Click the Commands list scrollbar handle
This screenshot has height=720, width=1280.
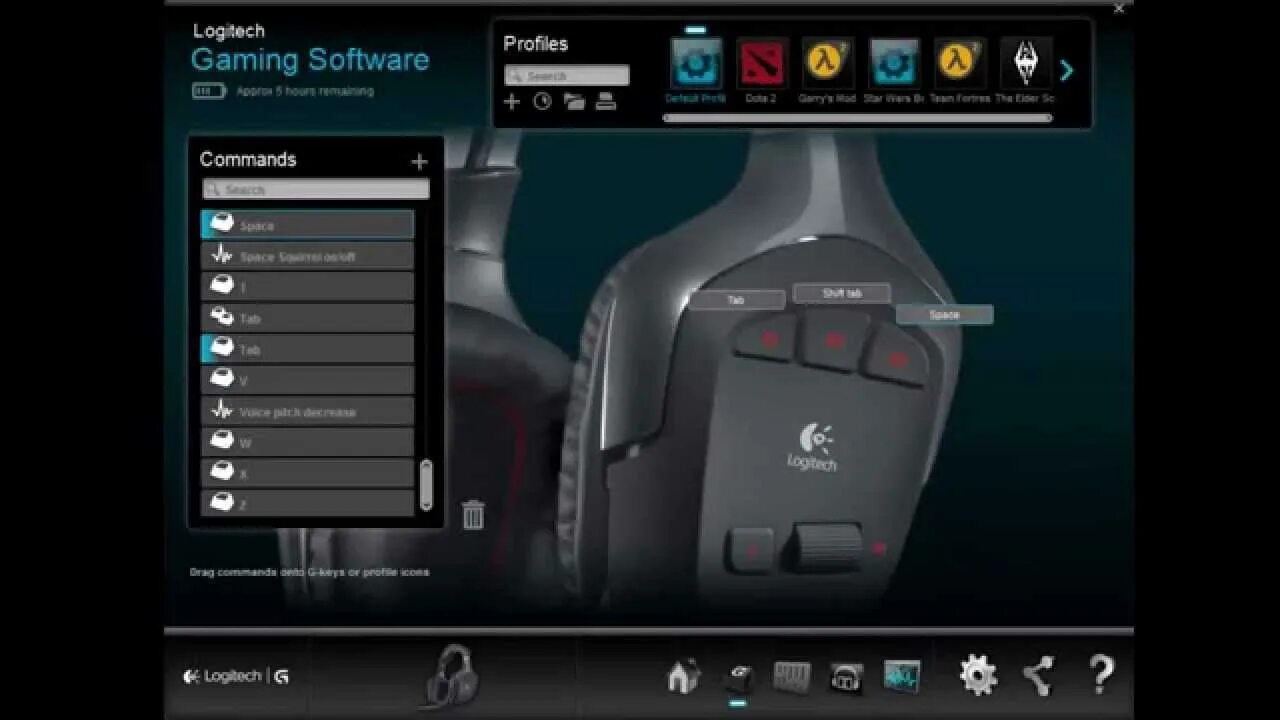426,484
